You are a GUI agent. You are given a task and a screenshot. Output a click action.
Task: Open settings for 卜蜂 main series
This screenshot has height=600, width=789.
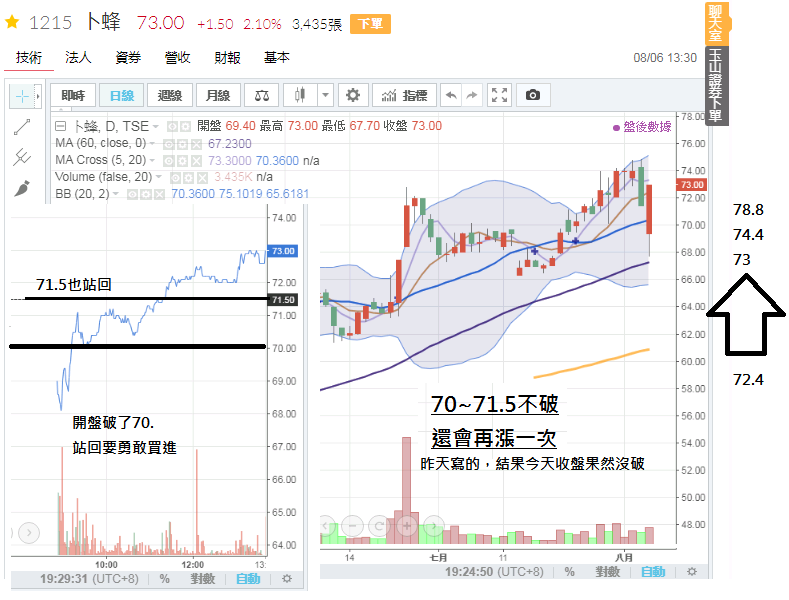pyautogui.click(x=185, y=126)
